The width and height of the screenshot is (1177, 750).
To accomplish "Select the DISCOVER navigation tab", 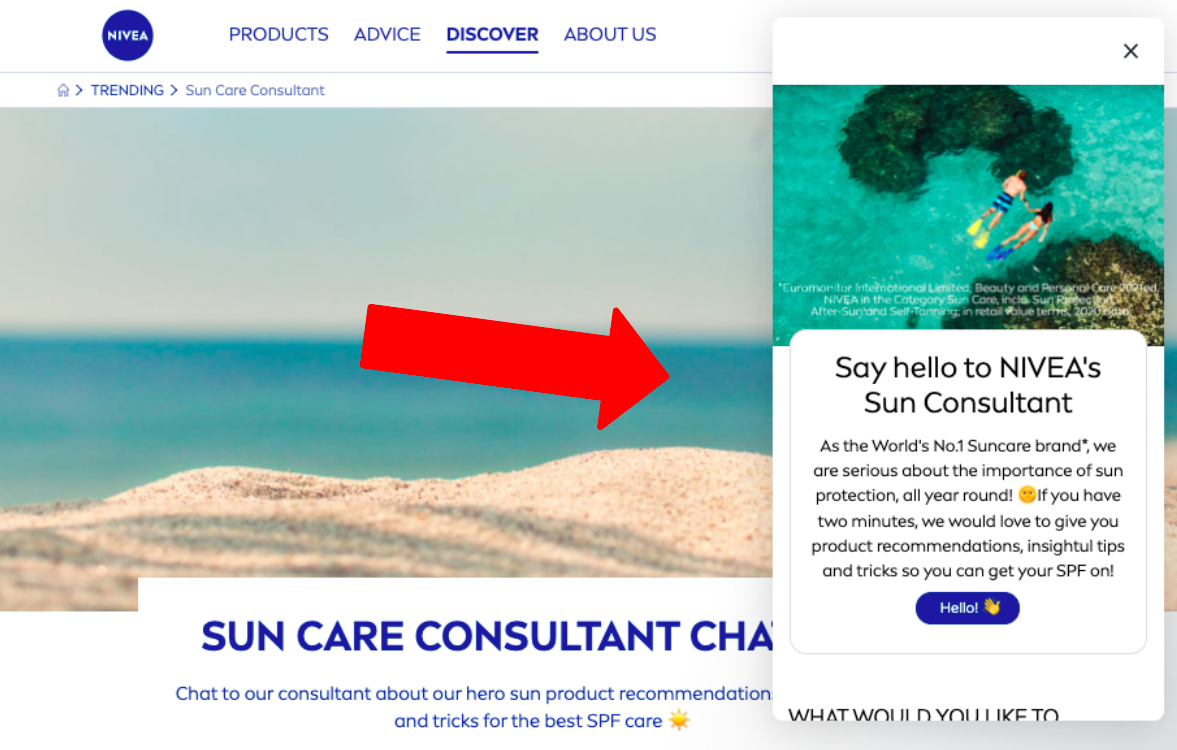I will pyautogui.click(x=492, y=35).
